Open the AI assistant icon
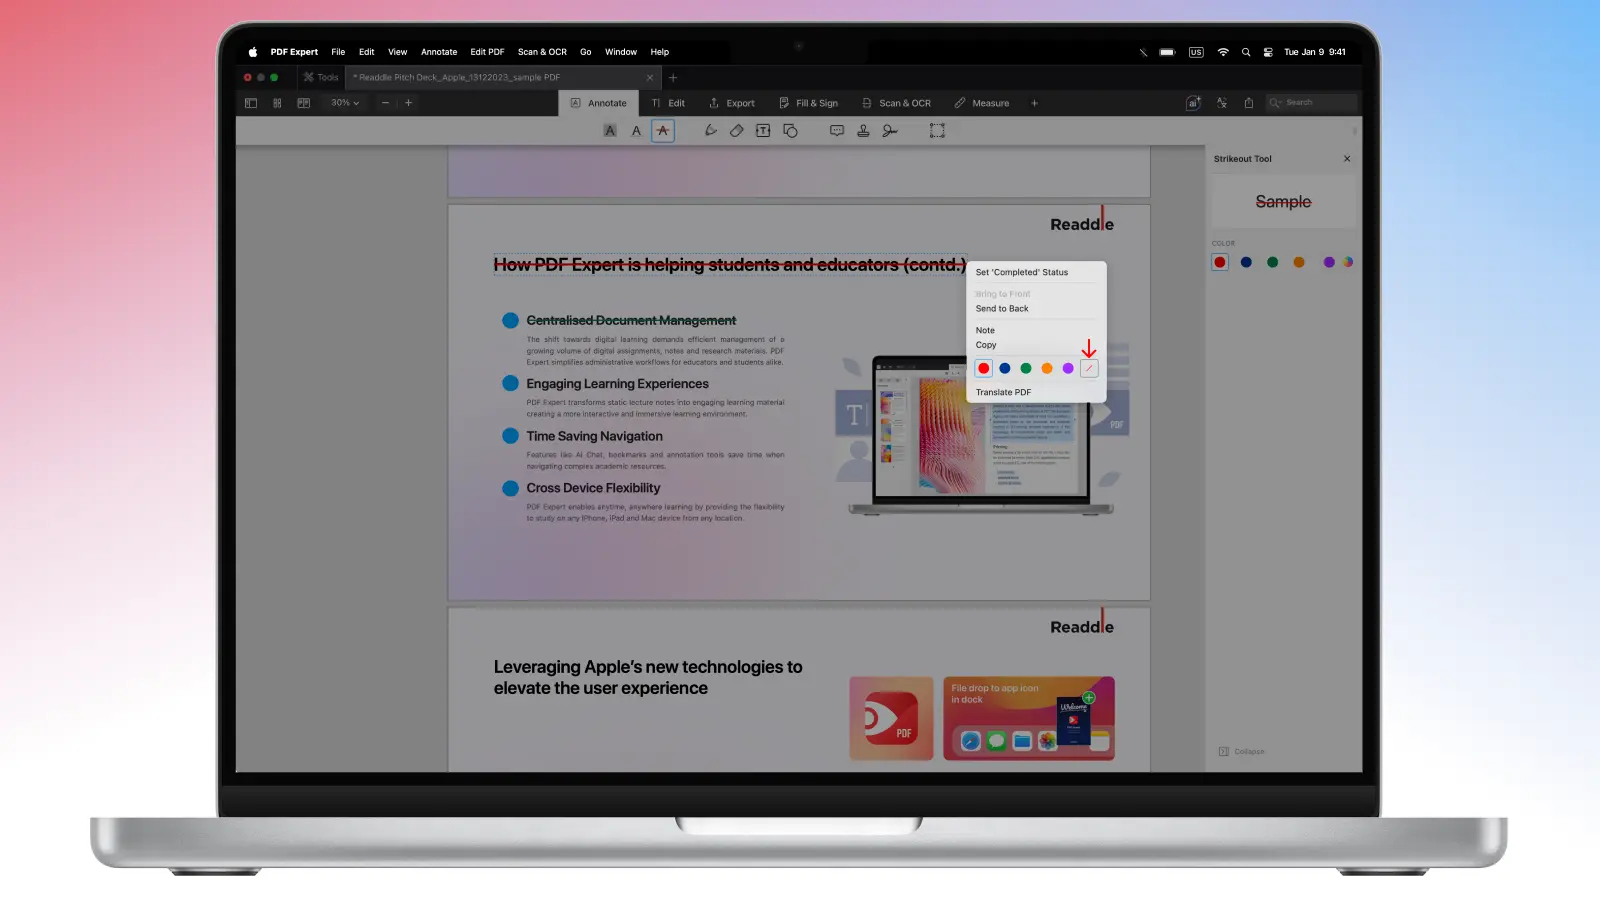This screenshot has height=900, width=1600. 1193,103
